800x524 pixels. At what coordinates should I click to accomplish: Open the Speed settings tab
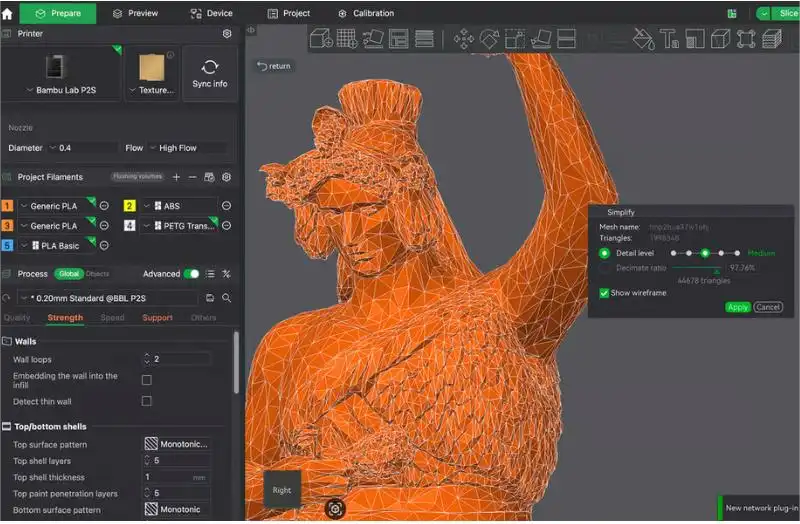tap(112, 317)
